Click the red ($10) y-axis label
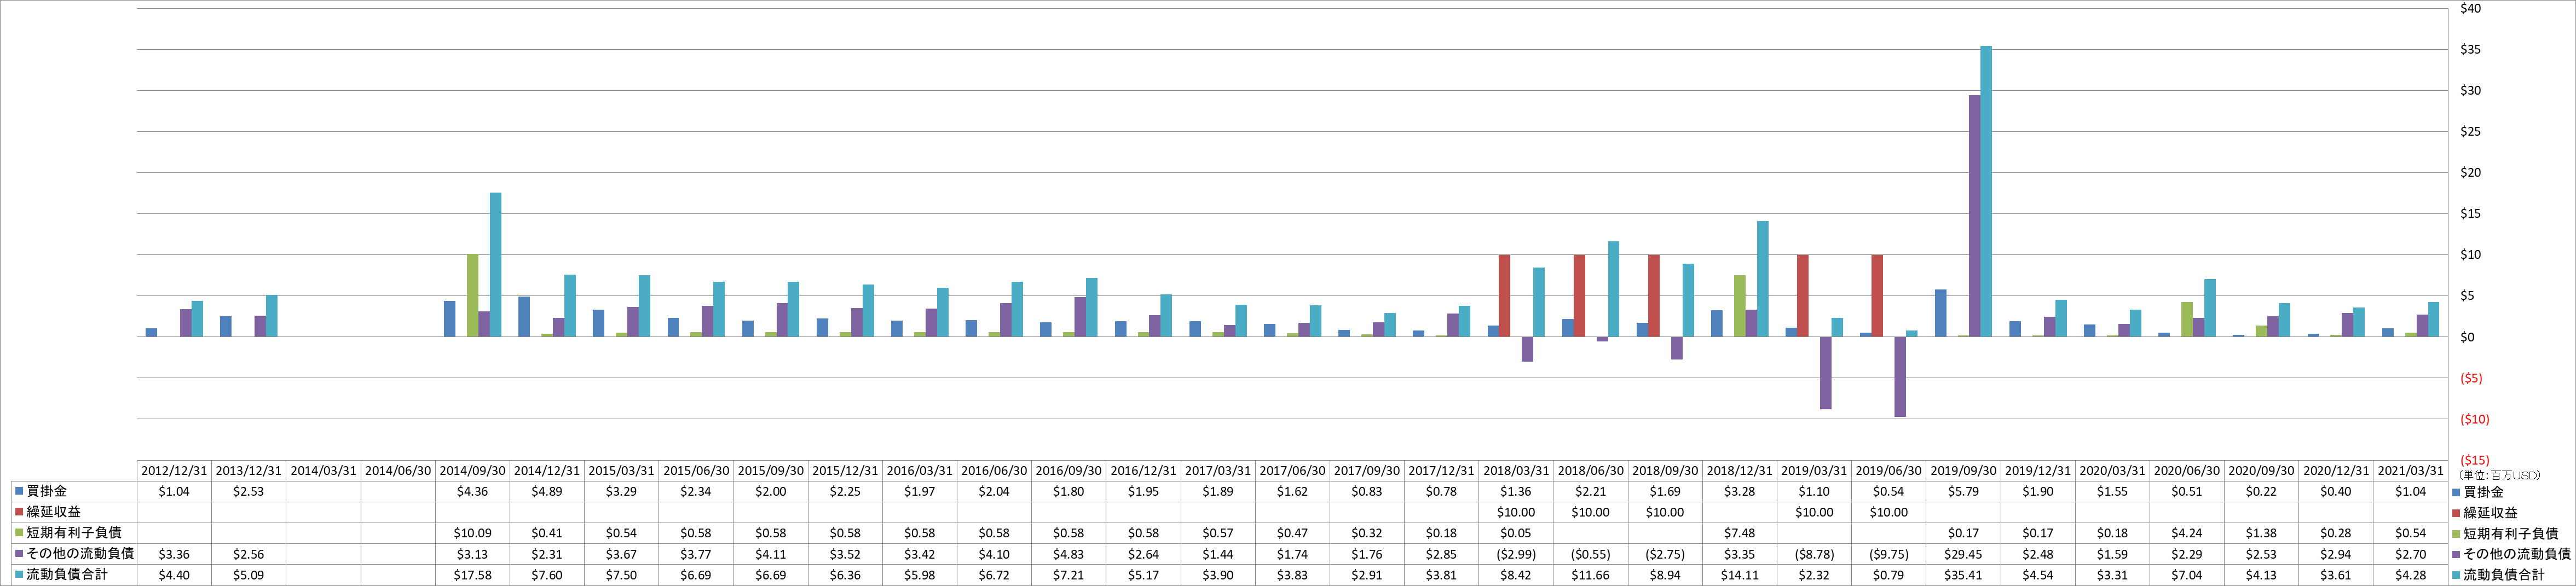Image resolution: width=2576 pixels, height=586 pixels. click(x=2474, y=419)
